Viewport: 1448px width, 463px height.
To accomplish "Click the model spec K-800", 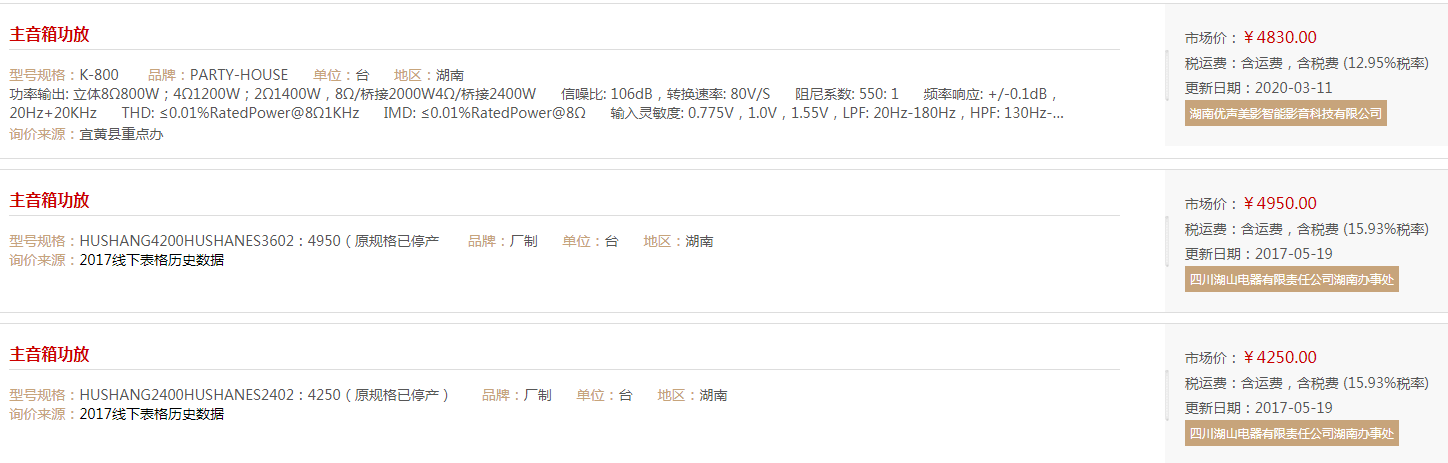I will [99, 75].
